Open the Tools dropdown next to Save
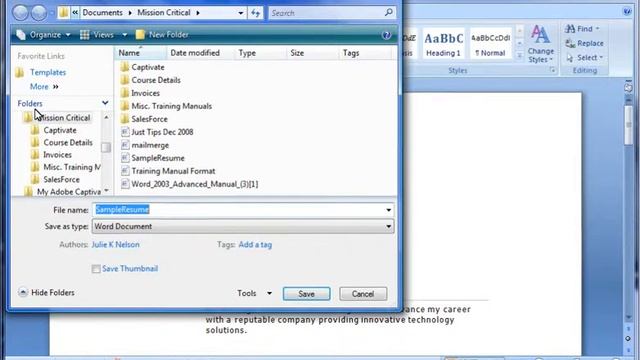Screen dimensions: 640x360 (269, 293)
